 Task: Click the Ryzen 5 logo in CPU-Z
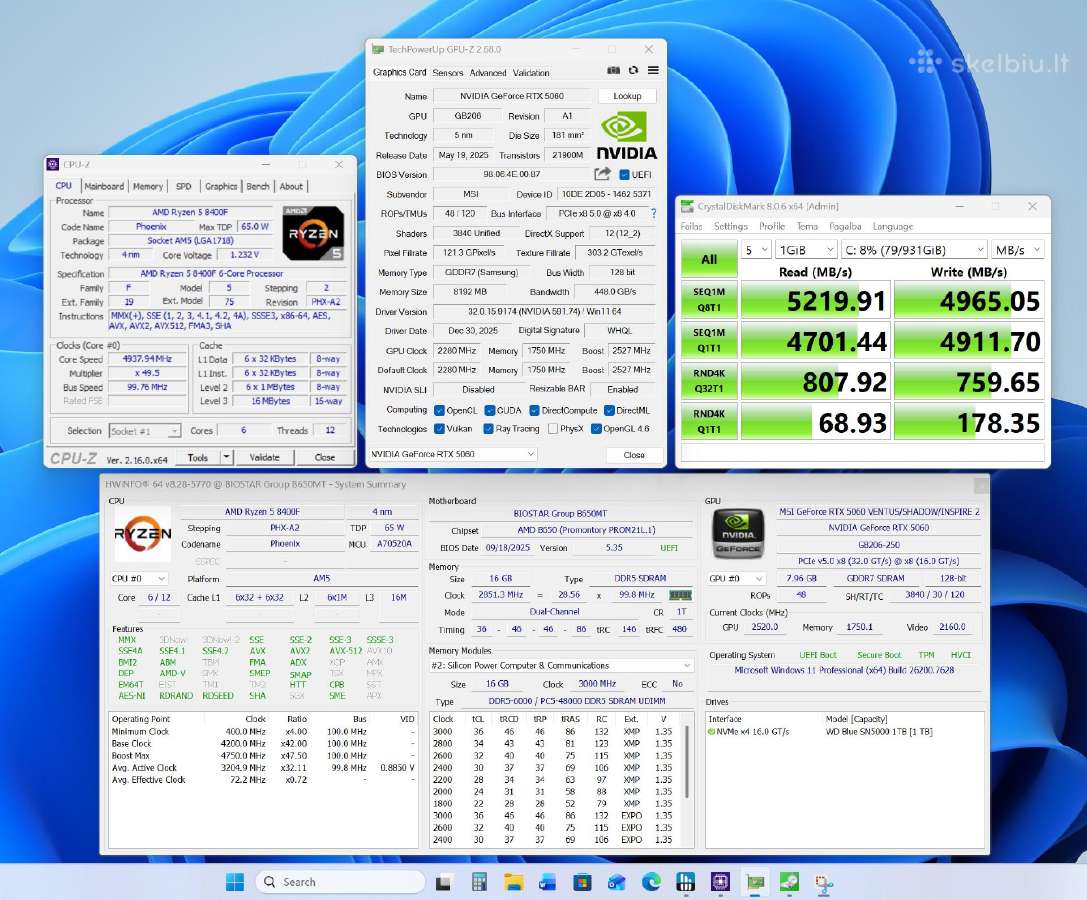click(x=313, y=233)
